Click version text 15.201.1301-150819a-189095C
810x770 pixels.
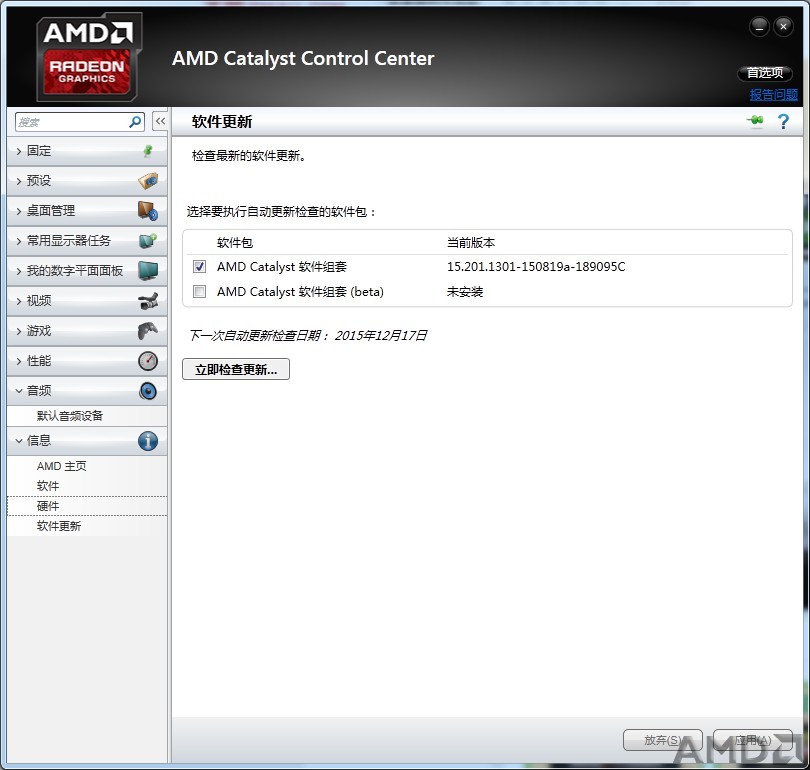point(536,266)
